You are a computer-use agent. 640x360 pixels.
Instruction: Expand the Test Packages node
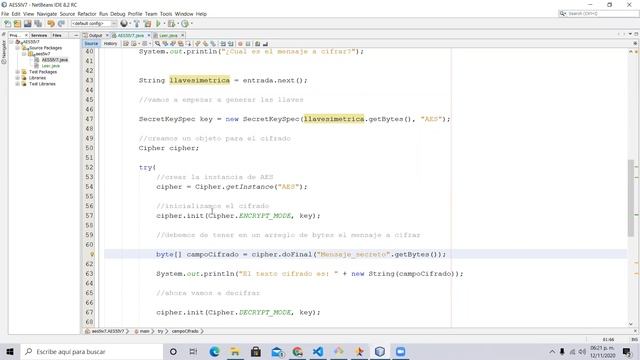tap(18, 72)
